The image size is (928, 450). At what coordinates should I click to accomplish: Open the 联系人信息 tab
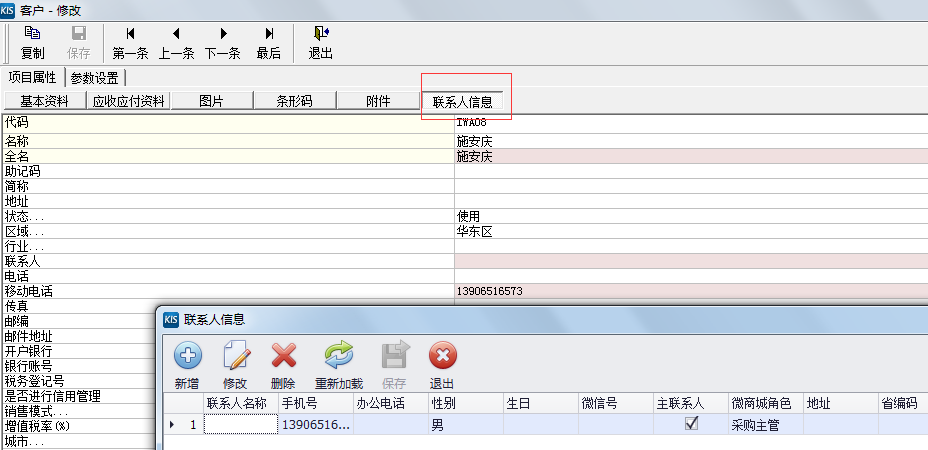pyautogui.click(x=464, y=102)
